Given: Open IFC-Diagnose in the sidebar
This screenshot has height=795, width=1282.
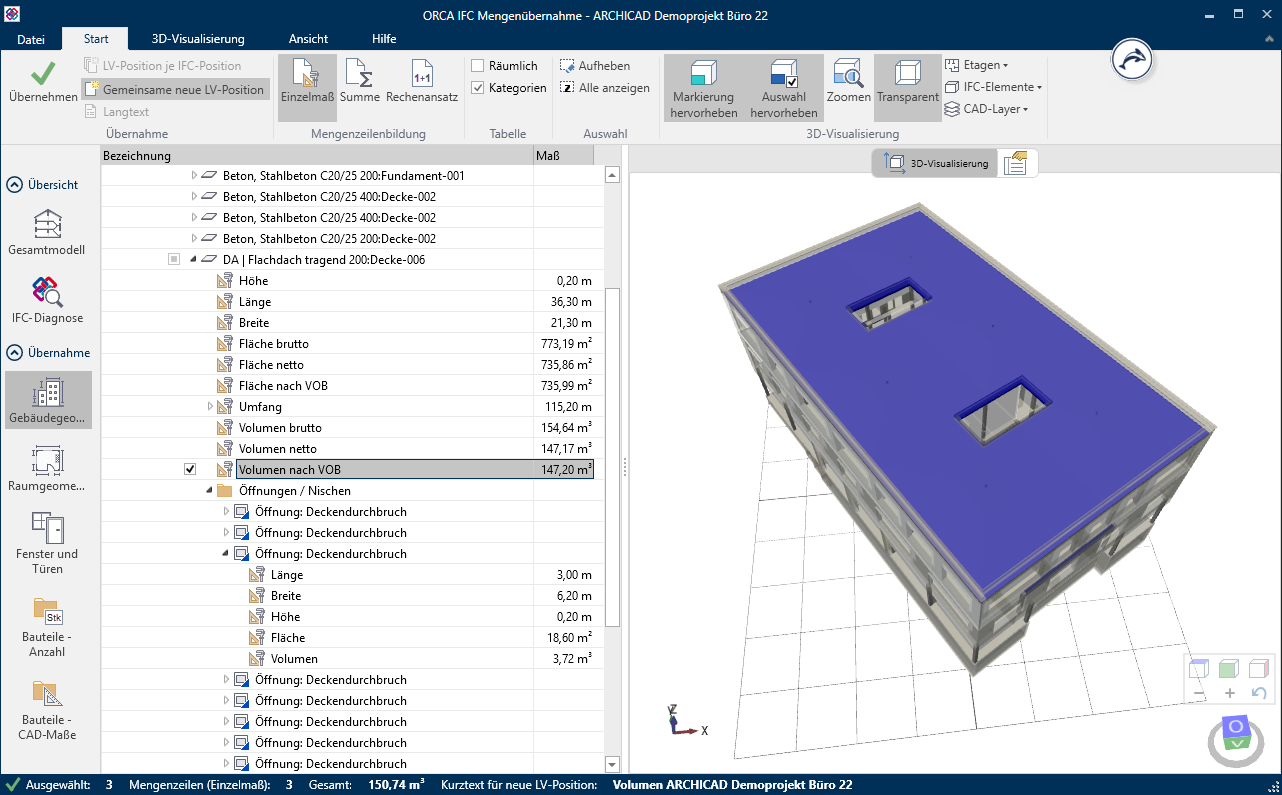Looking at the screenshot, I should point(48,300).
